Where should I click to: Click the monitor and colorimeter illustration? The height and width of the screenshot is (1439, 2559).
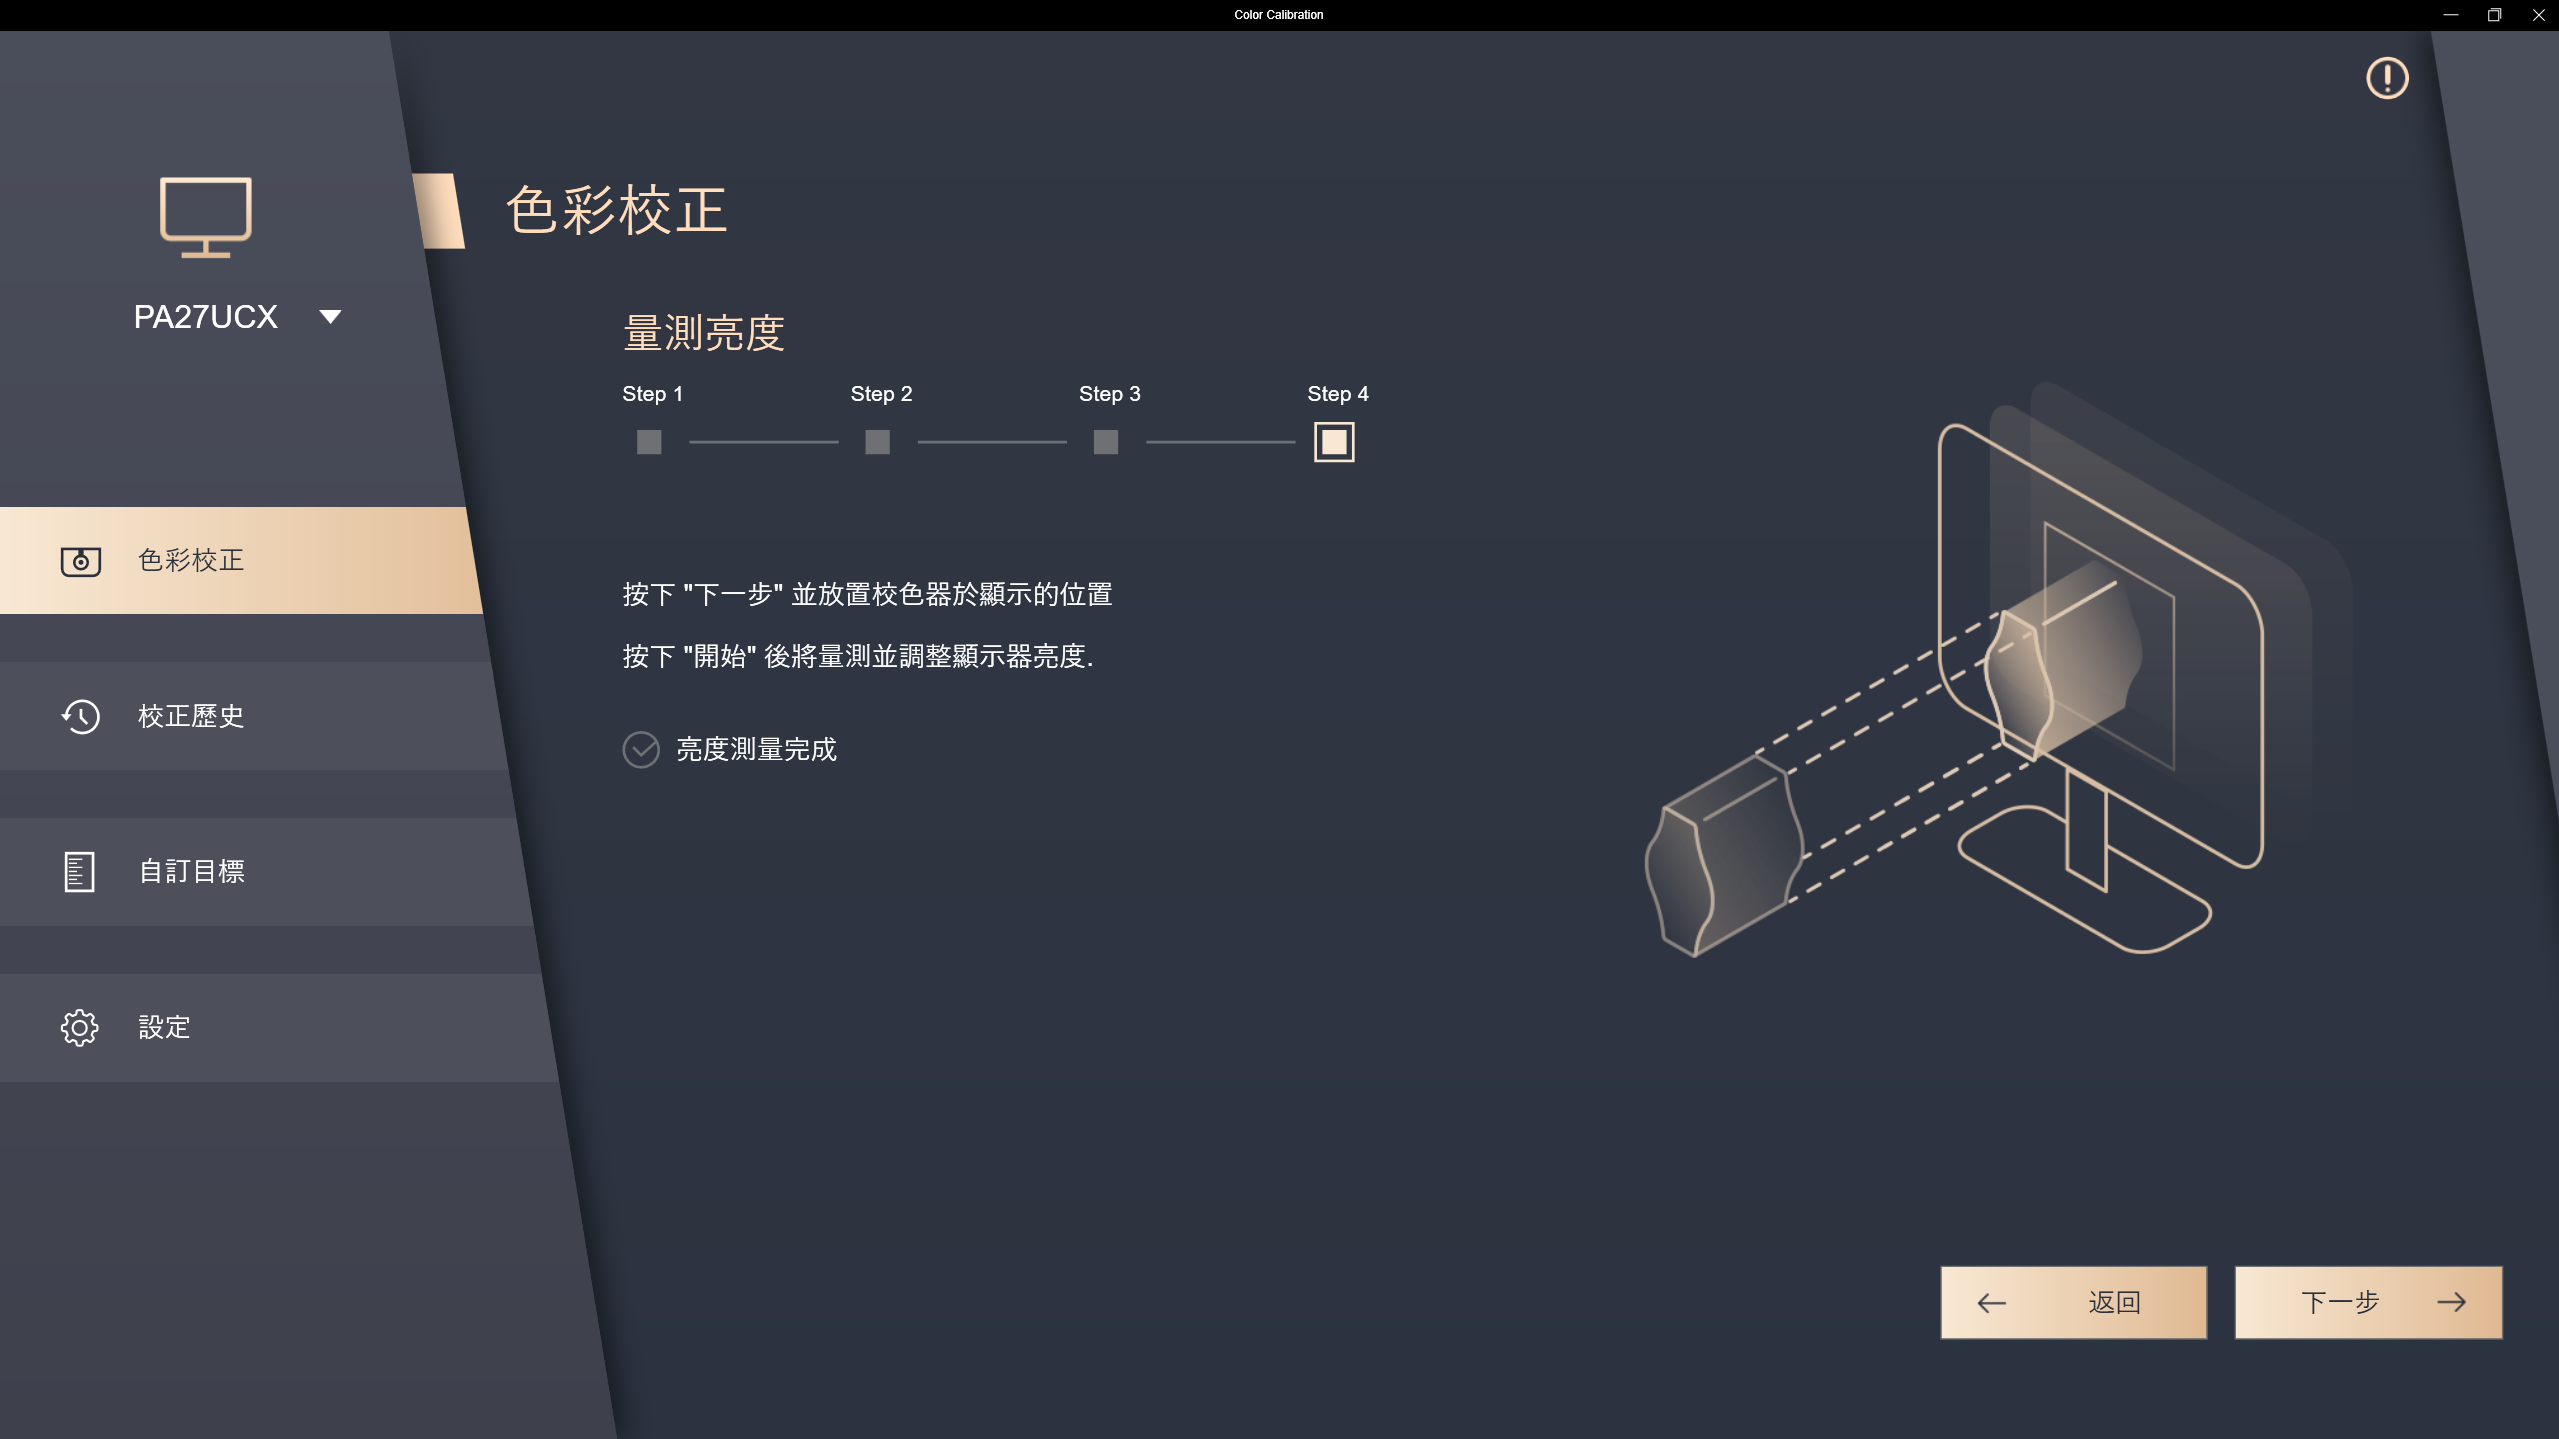[x=1998, y=670]
